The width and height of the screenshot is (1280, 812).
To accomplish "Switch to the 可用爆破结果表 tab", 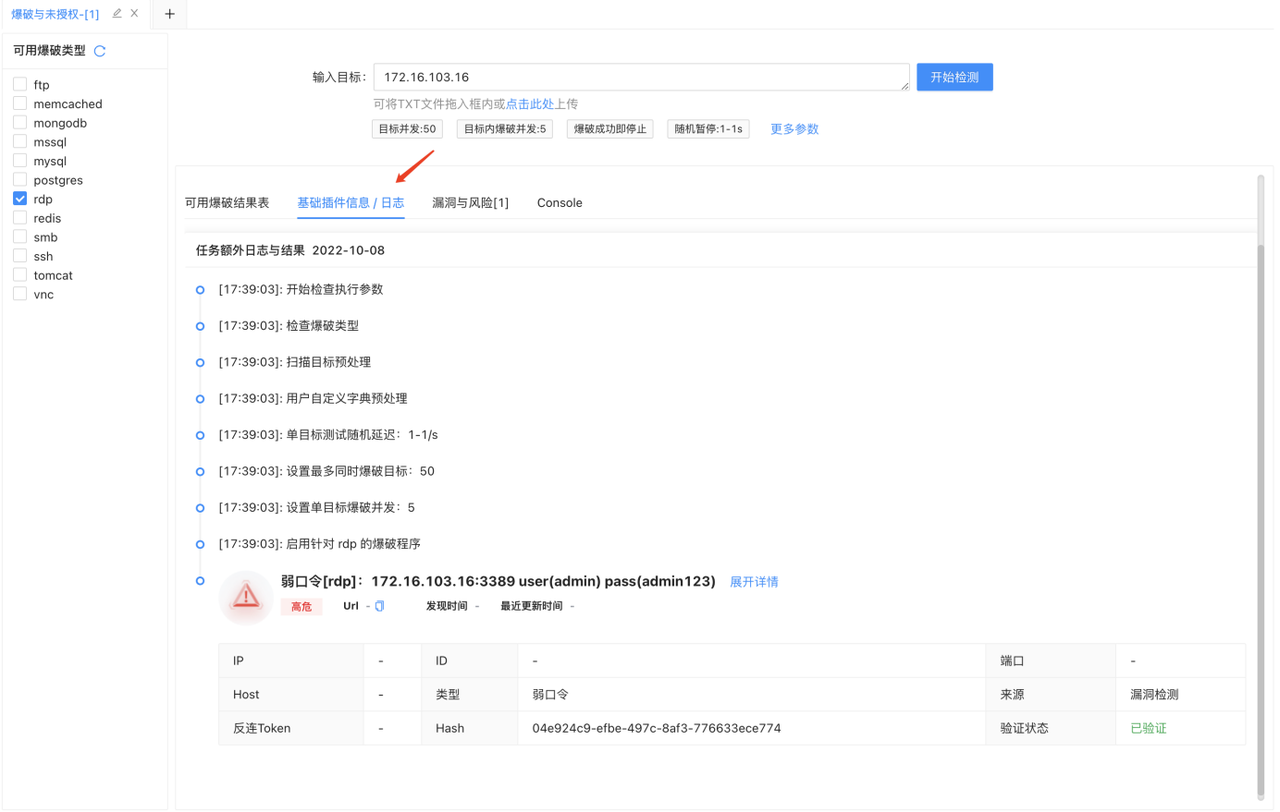I will [x=227, y=203].
